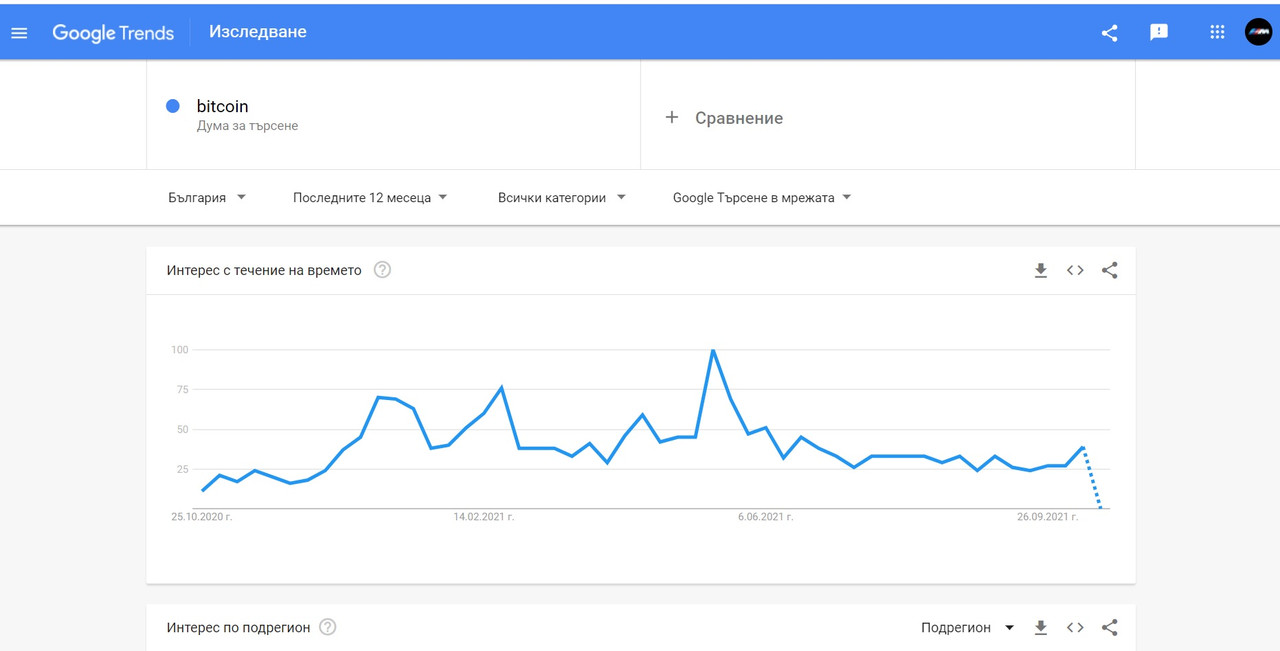Embed the subregion interest card
The height and width of the screenshot is (651, 1280).
1075,628
